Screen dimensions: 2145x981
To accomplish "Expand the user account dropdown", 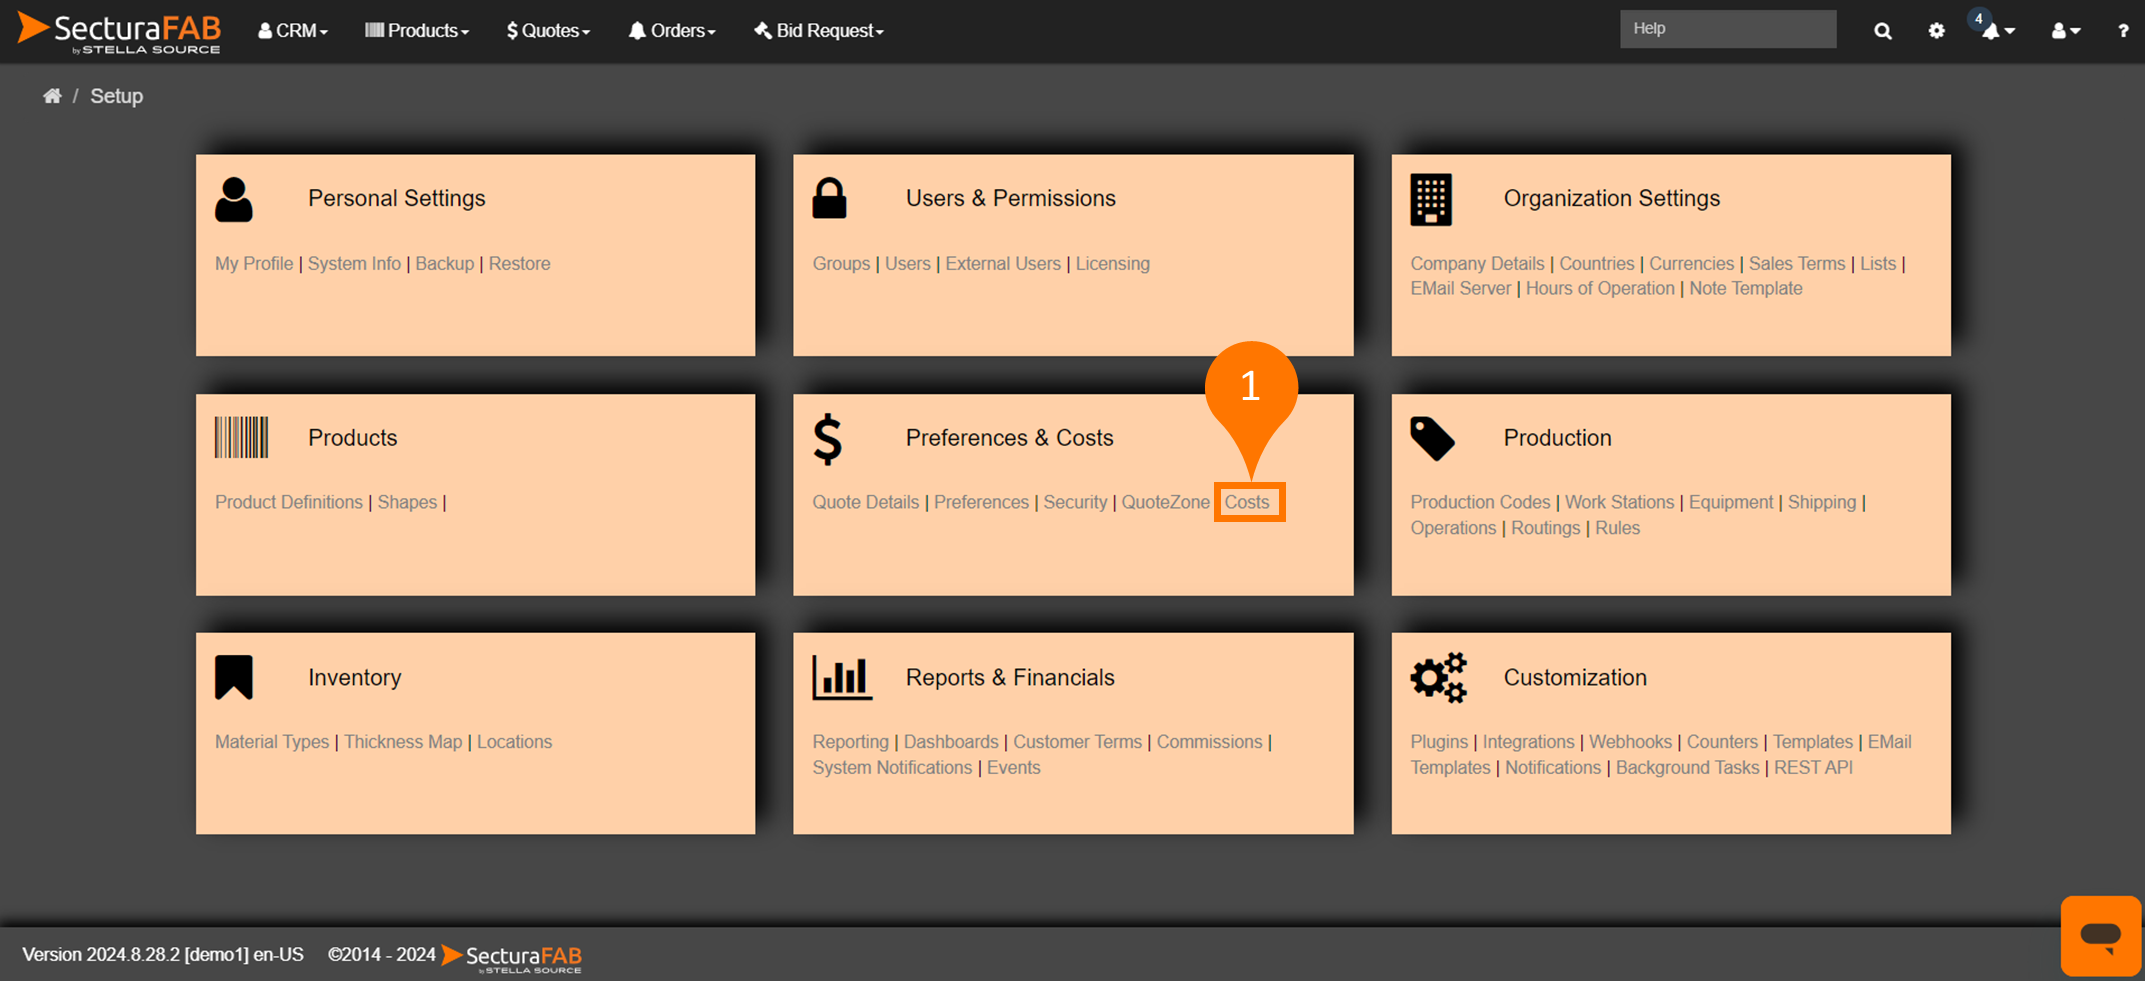I will [2065, 31].
